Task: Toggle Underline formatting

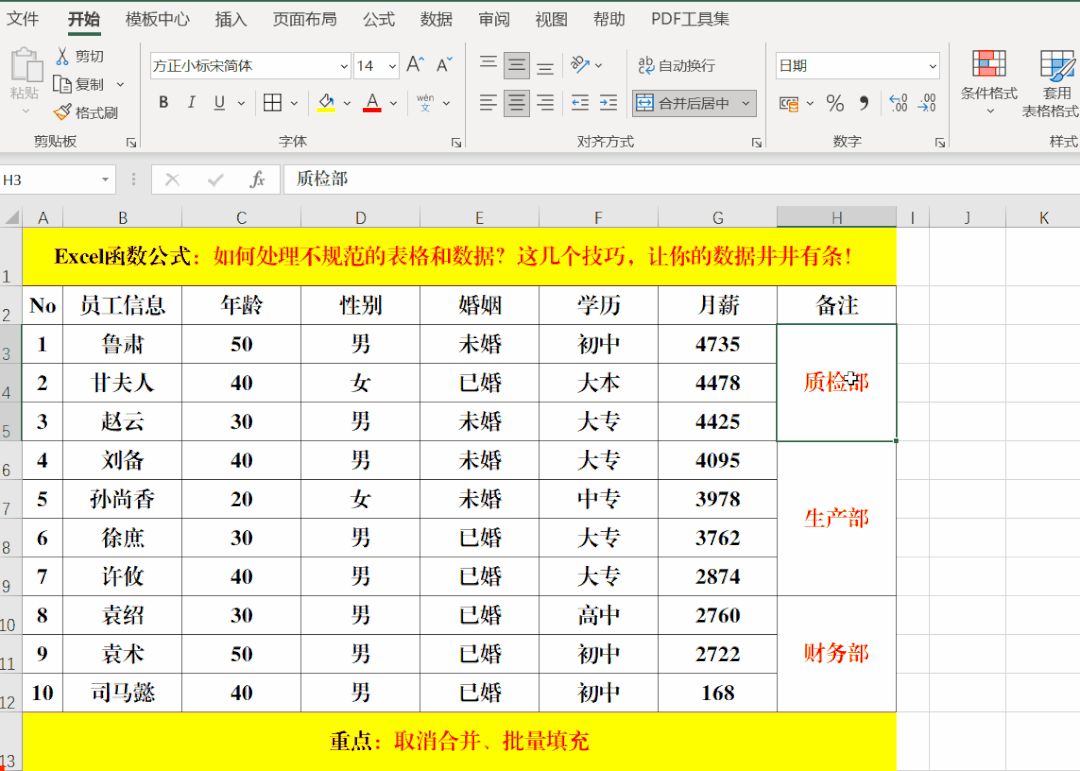Action: 219,103
